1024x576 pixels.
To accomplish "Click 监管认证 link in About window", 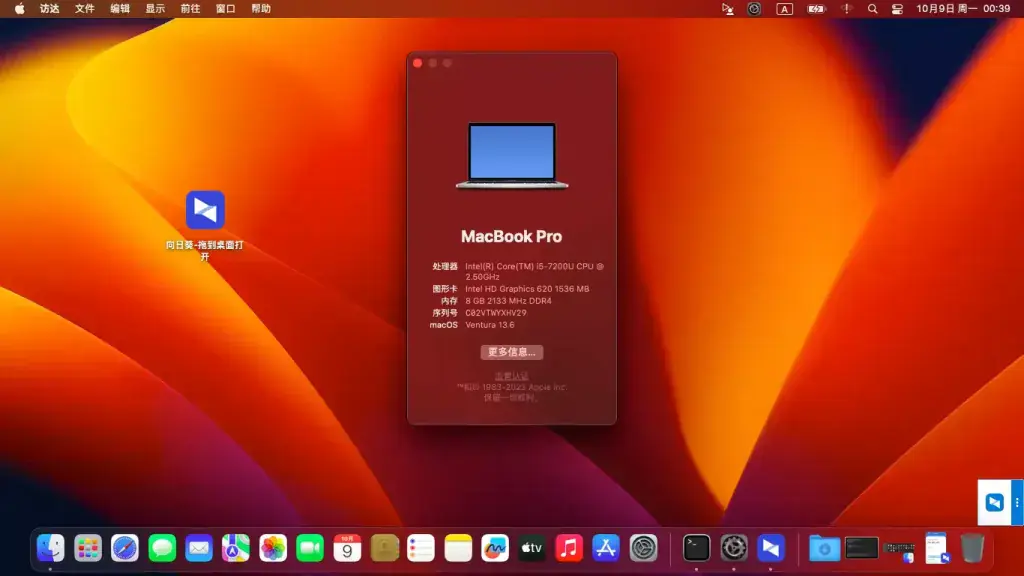I will tap(511, 376).
